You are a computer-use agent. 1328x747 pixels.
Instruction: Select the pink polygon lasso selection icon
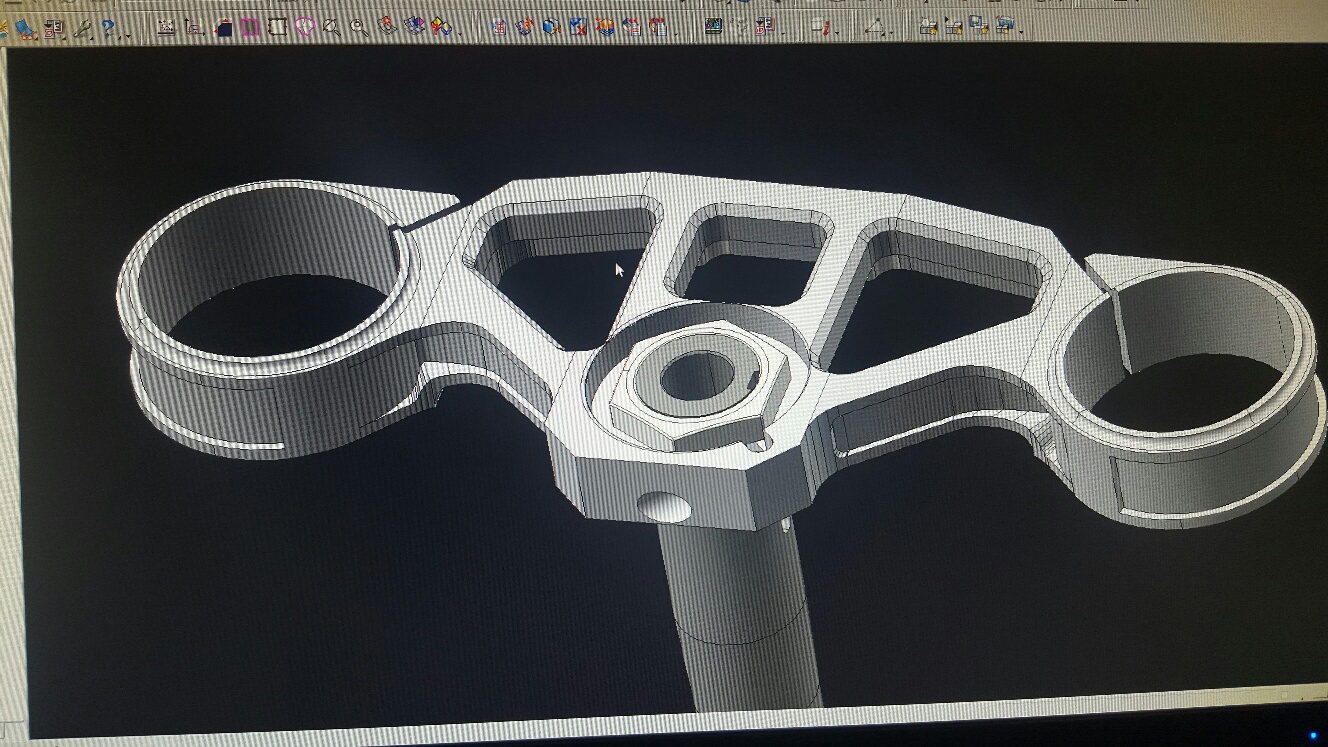point(304,27)
